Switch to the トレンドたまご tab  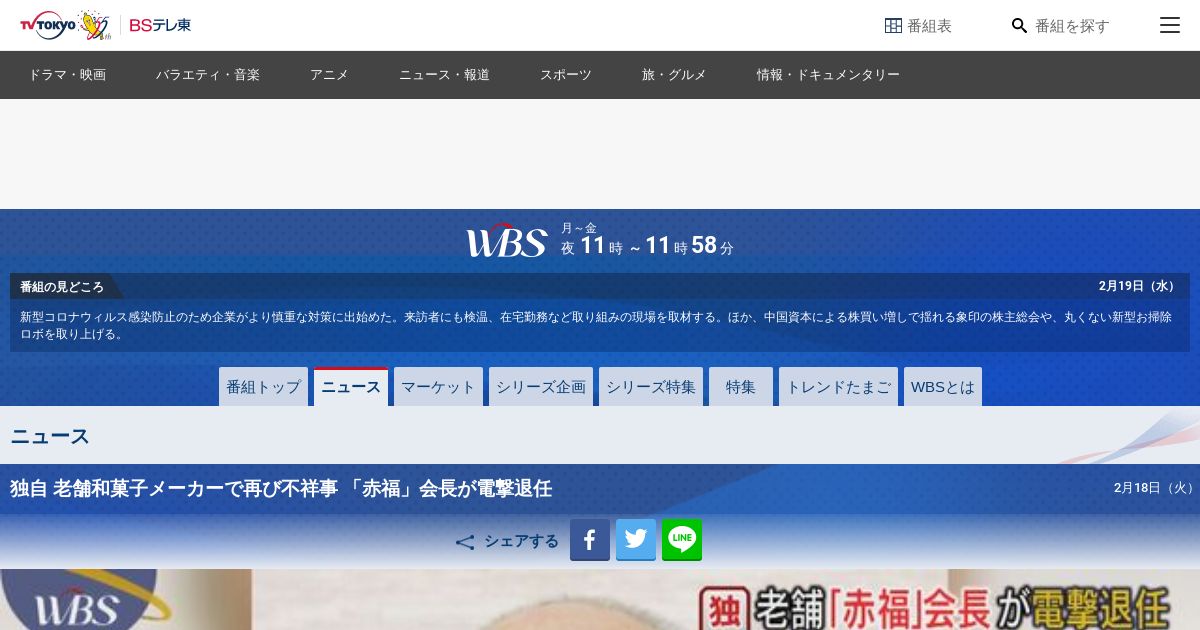click(838, 386)
